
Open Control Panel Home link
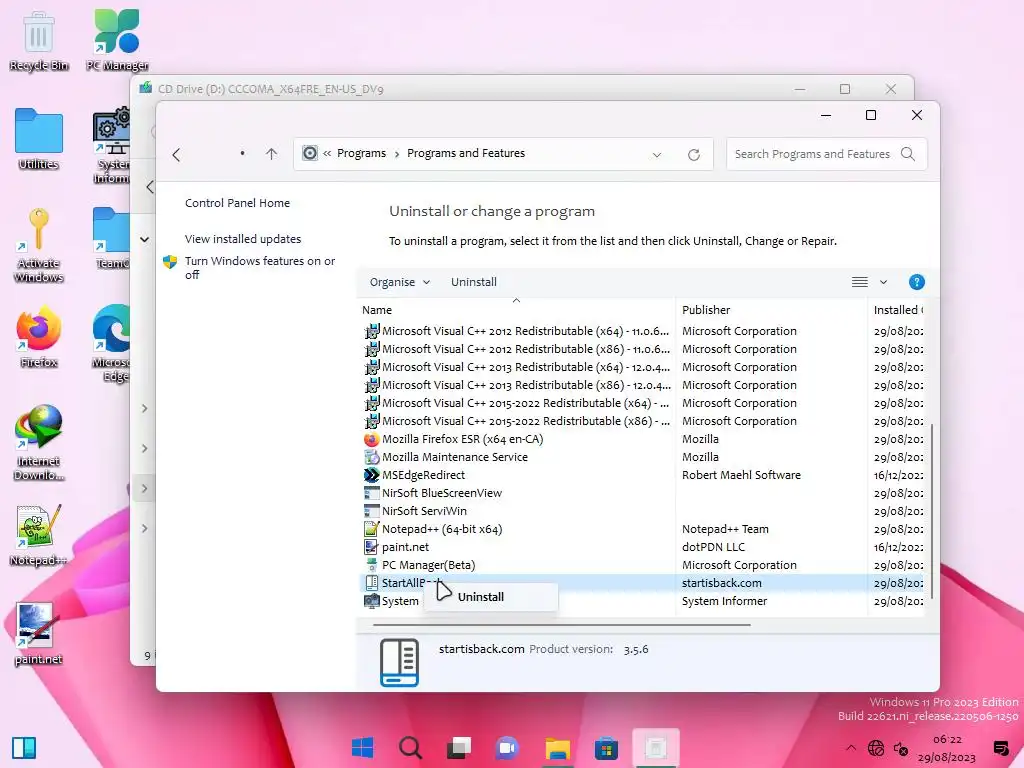pos(237,203)
